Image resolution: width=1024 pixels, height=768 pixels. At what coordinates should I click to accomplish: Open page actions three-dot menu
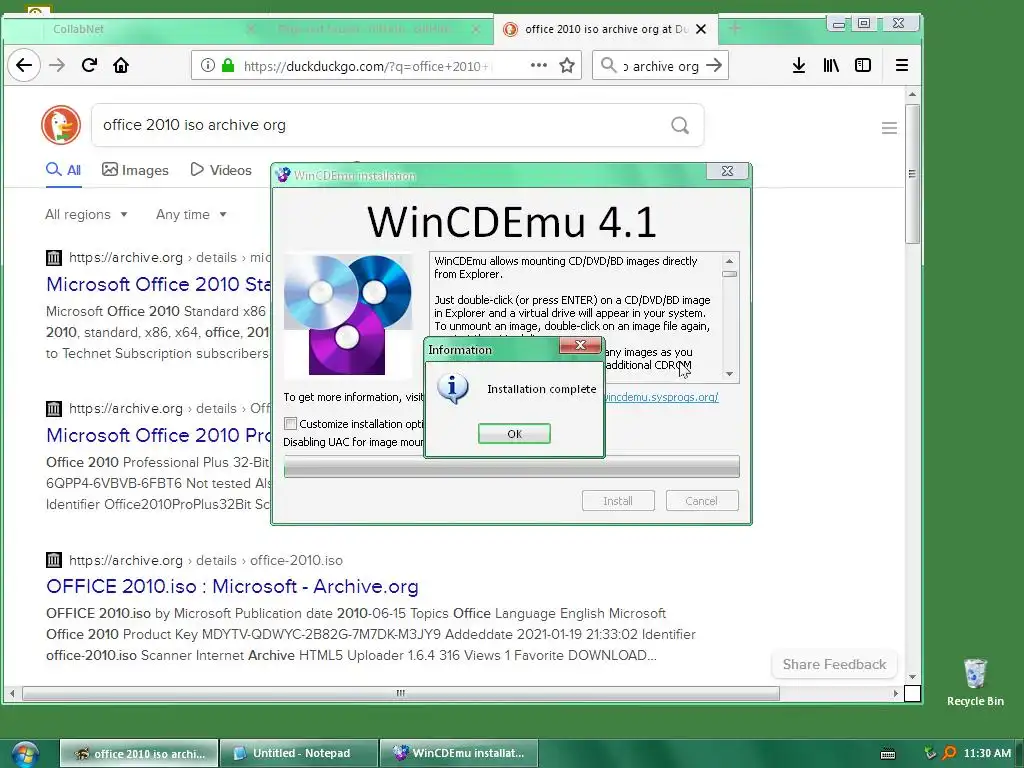point(539,65)
